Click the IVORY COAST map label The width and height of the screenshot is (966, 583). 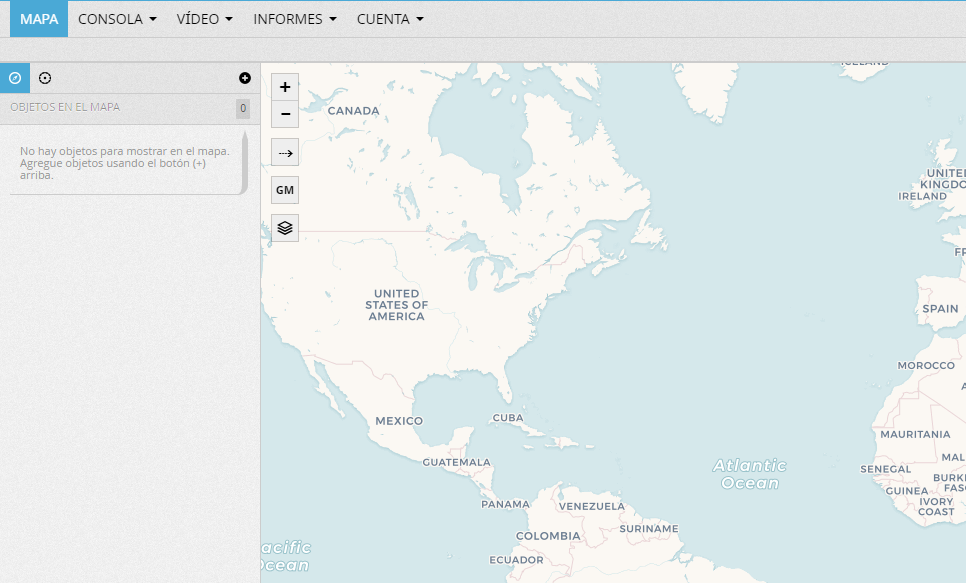coord(936,507)
